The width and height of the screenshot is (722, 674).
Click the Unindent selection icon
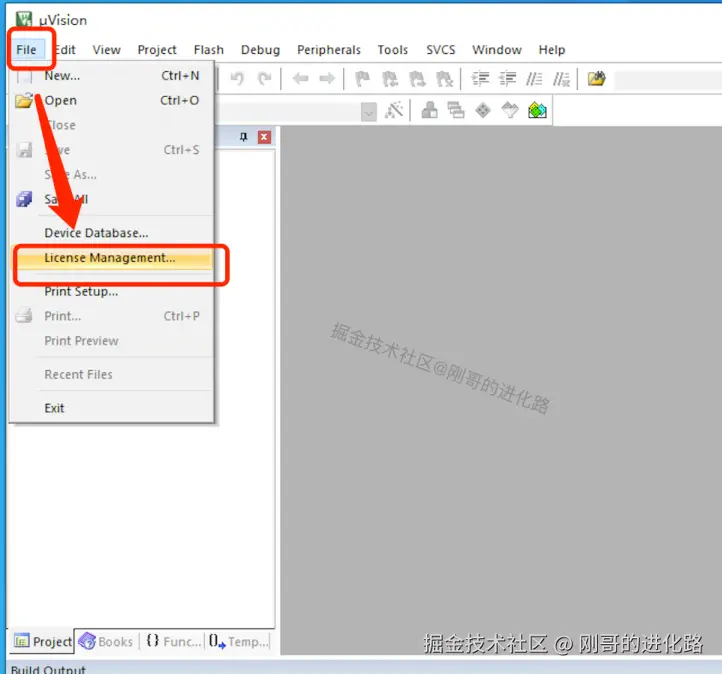click(507, 79)
